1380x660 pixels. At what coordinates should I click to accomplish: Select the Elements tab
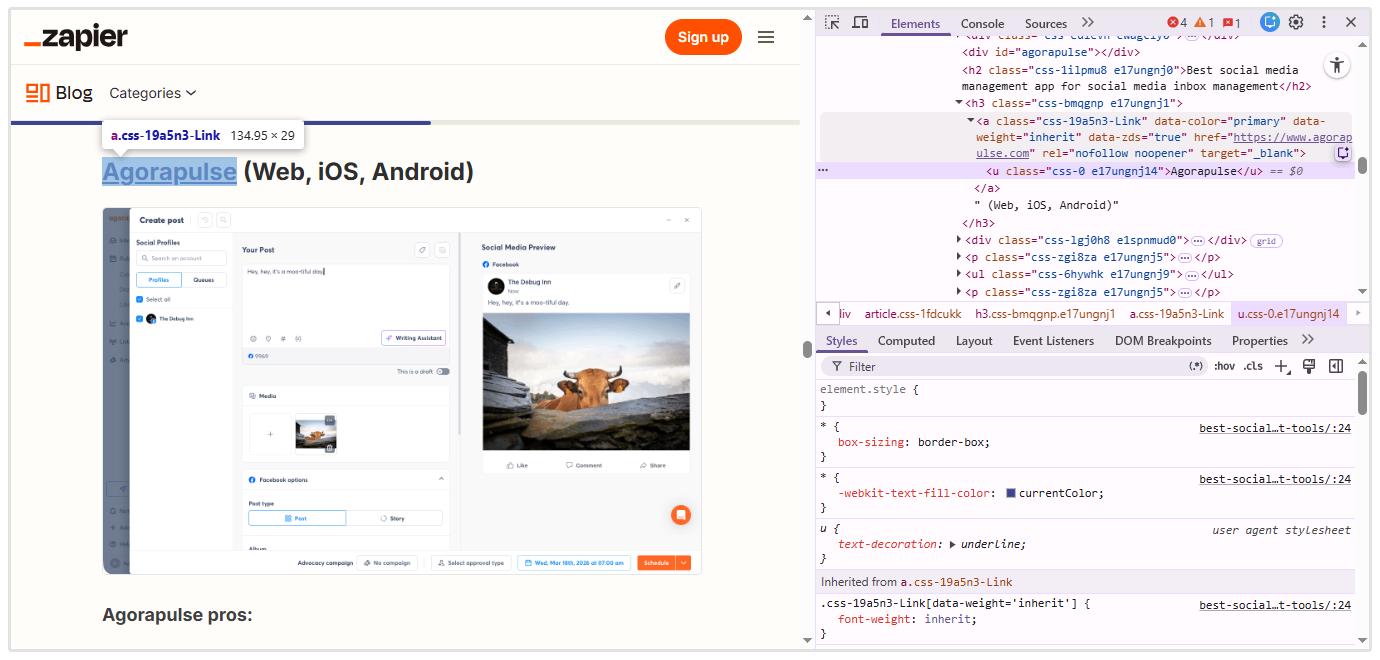tap(915, 24)
